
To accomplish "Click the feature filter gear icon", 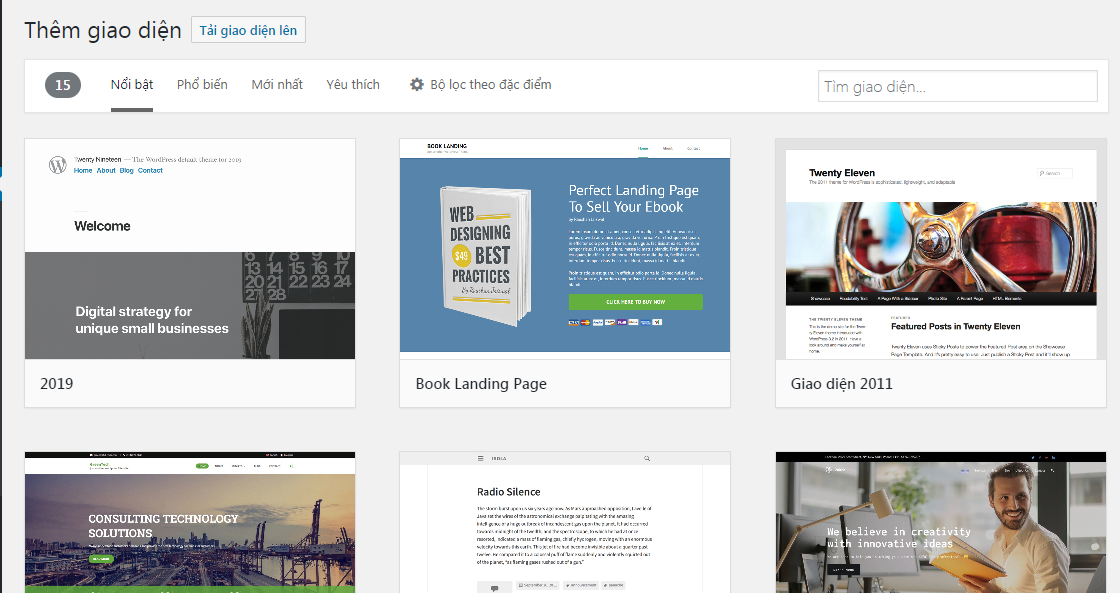I will tap(416, 84).
